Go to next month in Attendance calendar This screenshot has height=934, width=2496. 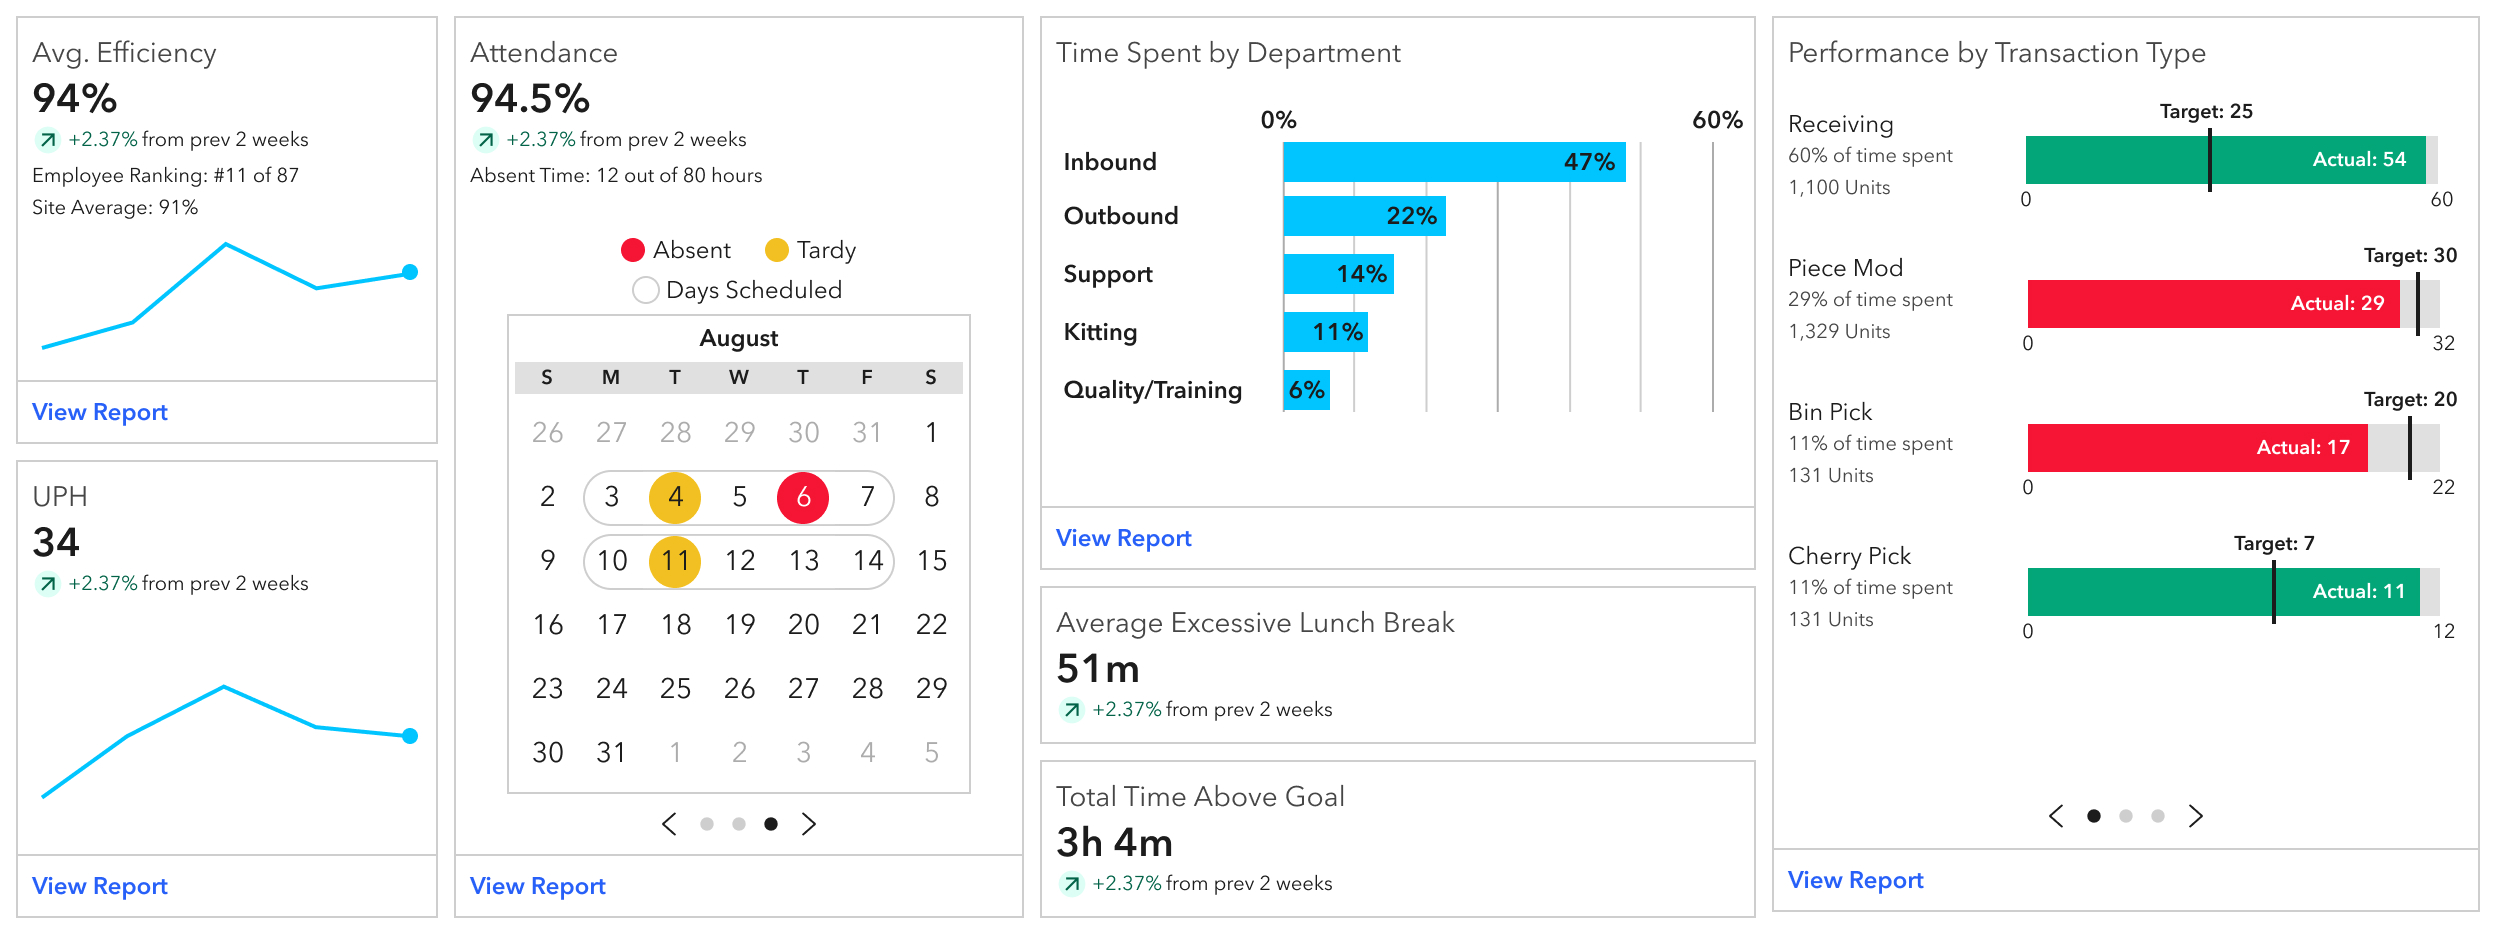click(809, 824)
